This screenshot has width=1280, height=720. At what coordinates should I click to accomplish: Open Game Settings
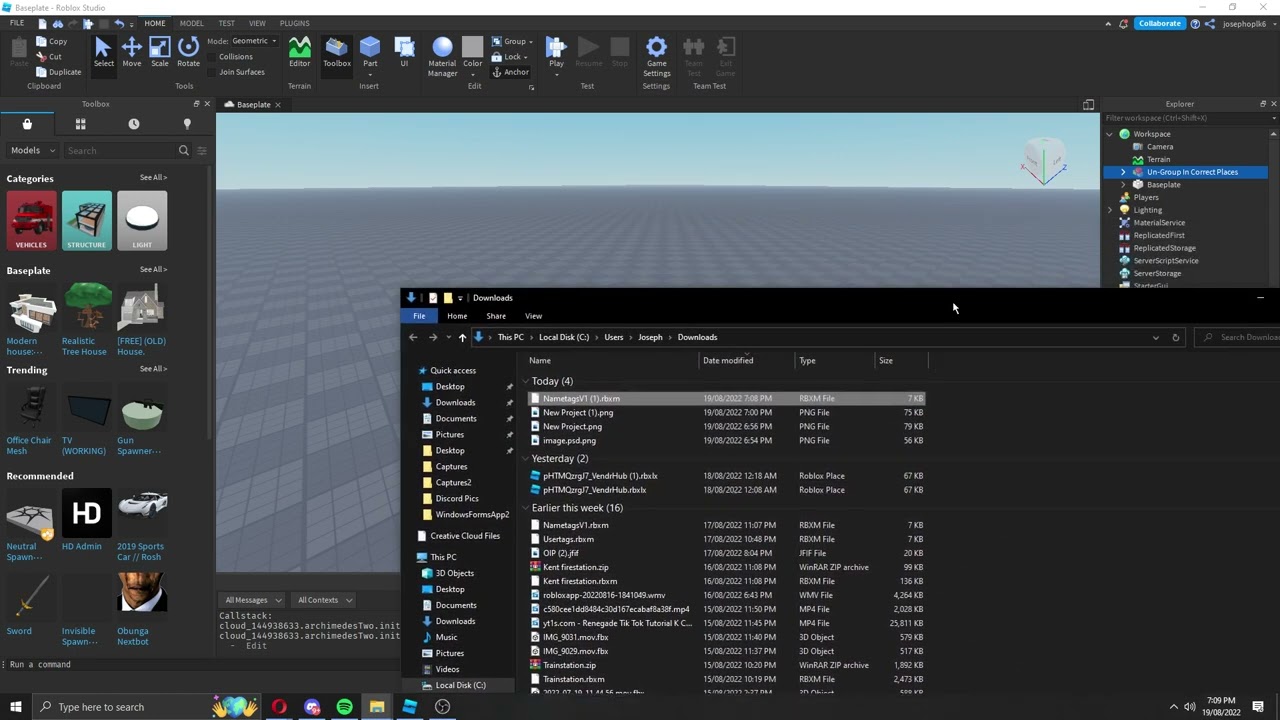tap(656, 57)
